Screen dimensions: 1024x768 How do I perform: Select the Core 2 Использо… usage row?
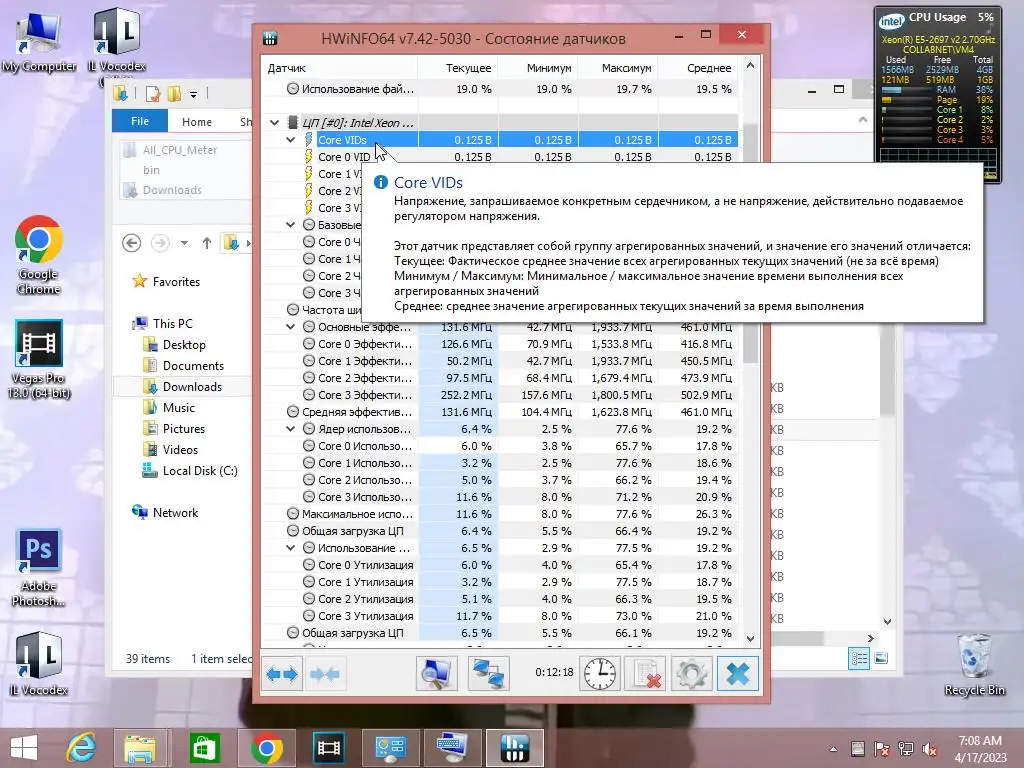pyautogui.click(x=500, y=480)
